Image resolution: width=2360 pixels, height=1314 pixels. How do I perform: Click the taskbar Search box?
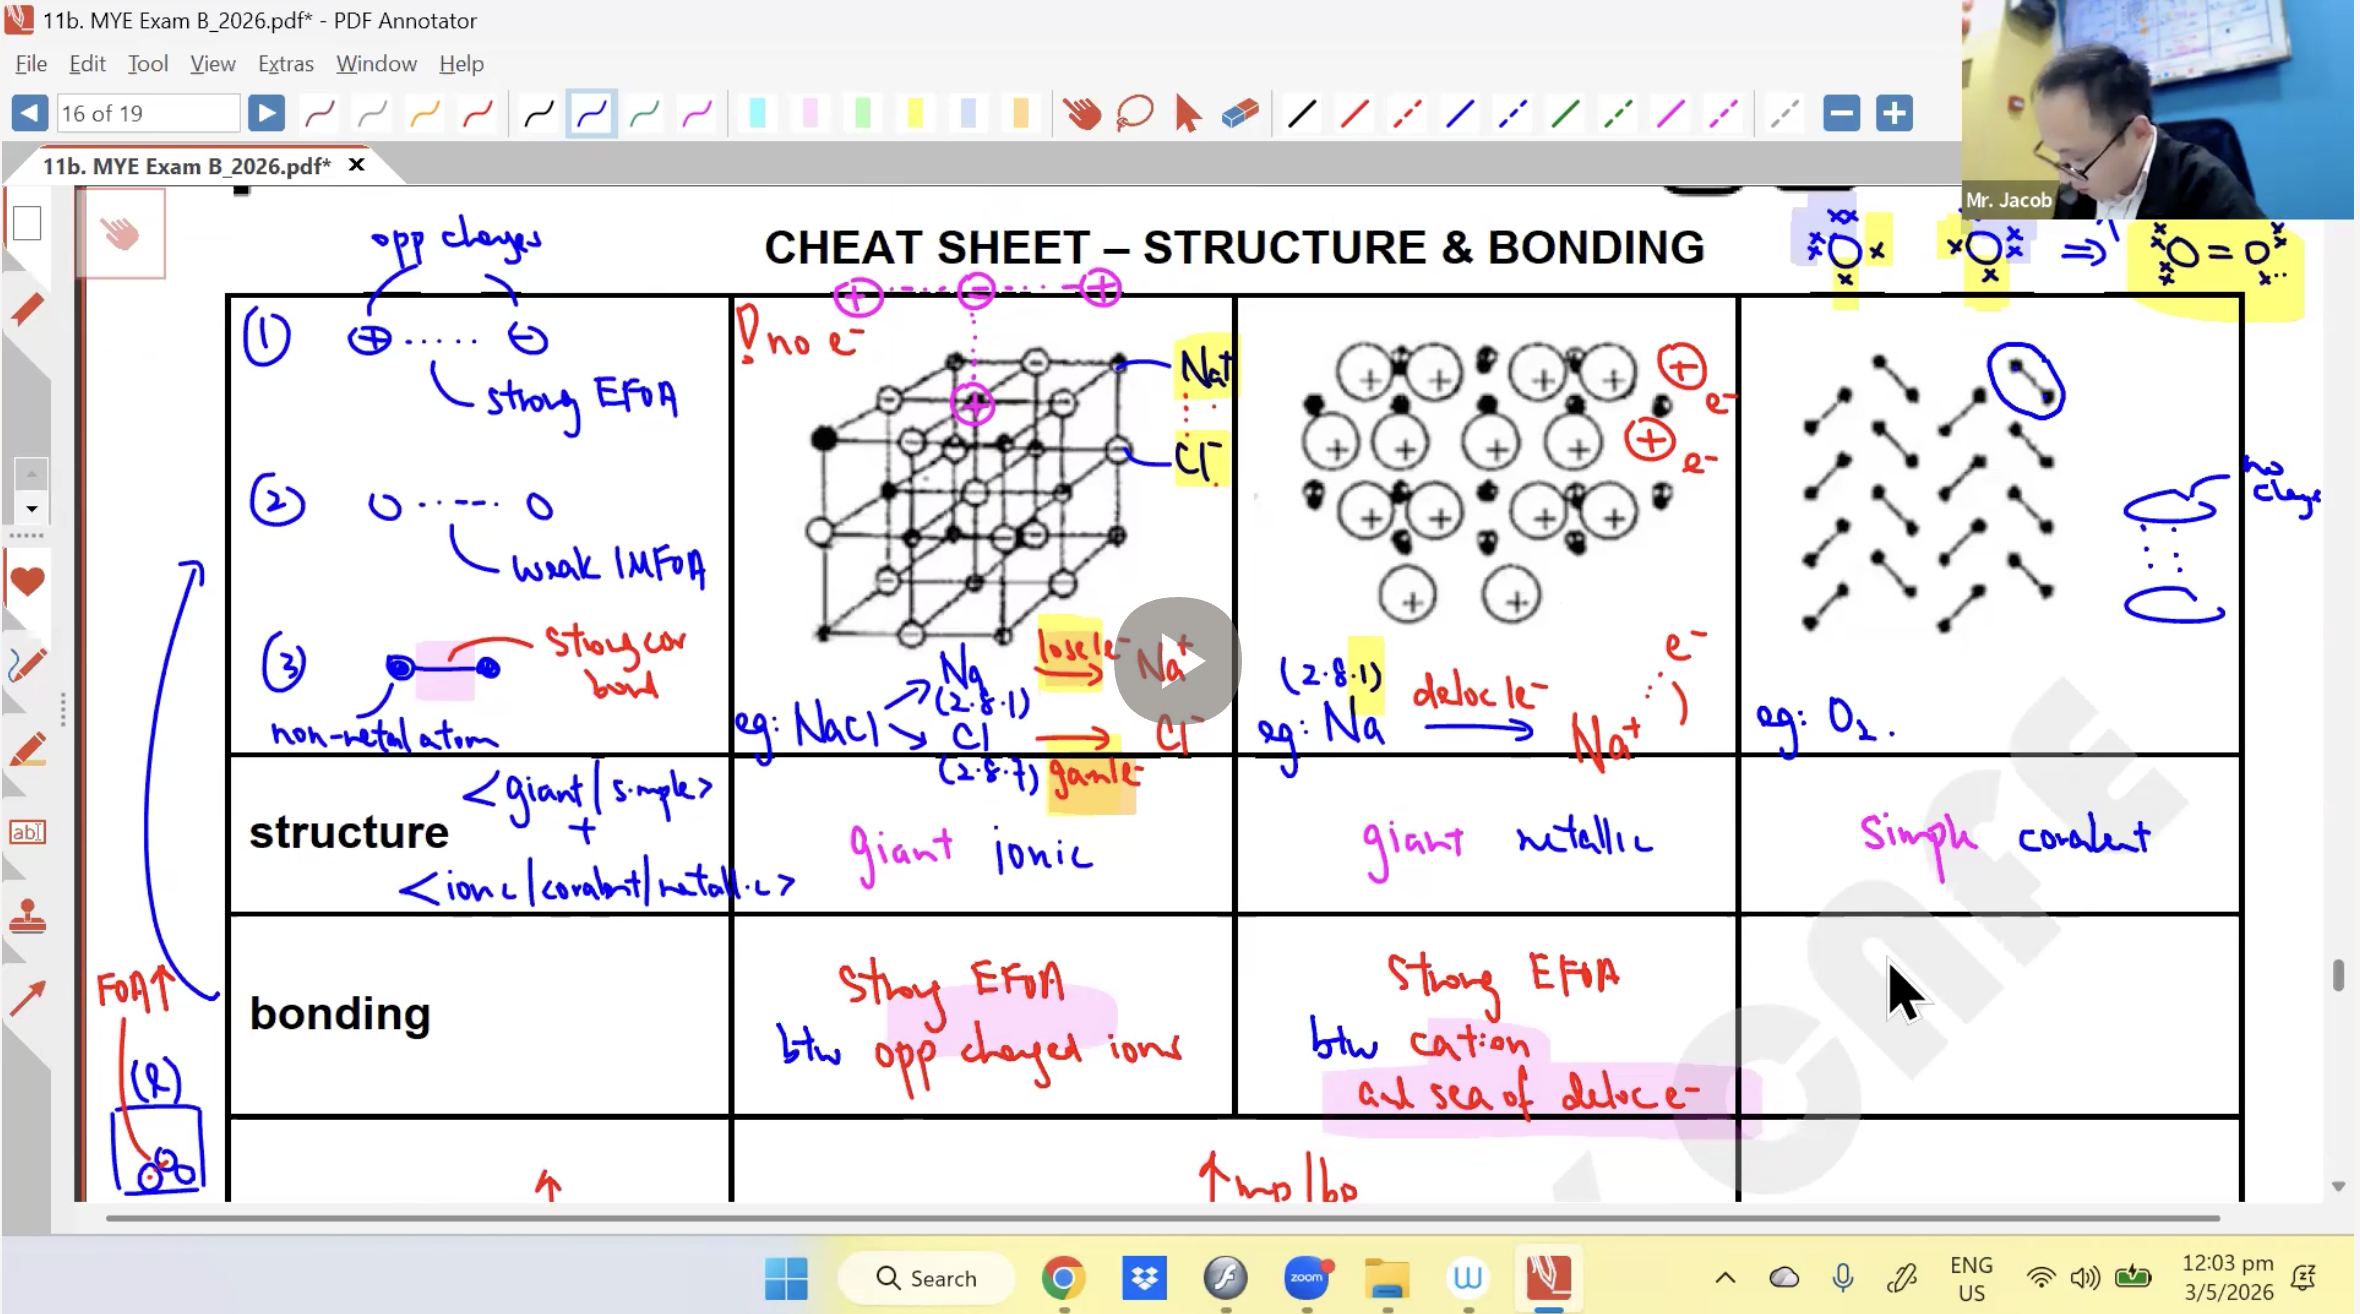coord(927,1278)
